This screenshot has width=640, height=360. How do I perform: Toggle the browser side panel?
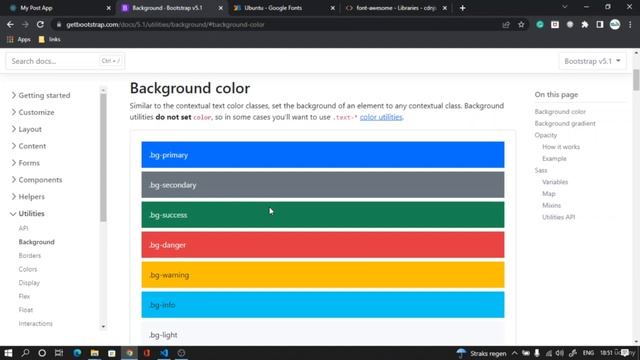pos(600,24)
